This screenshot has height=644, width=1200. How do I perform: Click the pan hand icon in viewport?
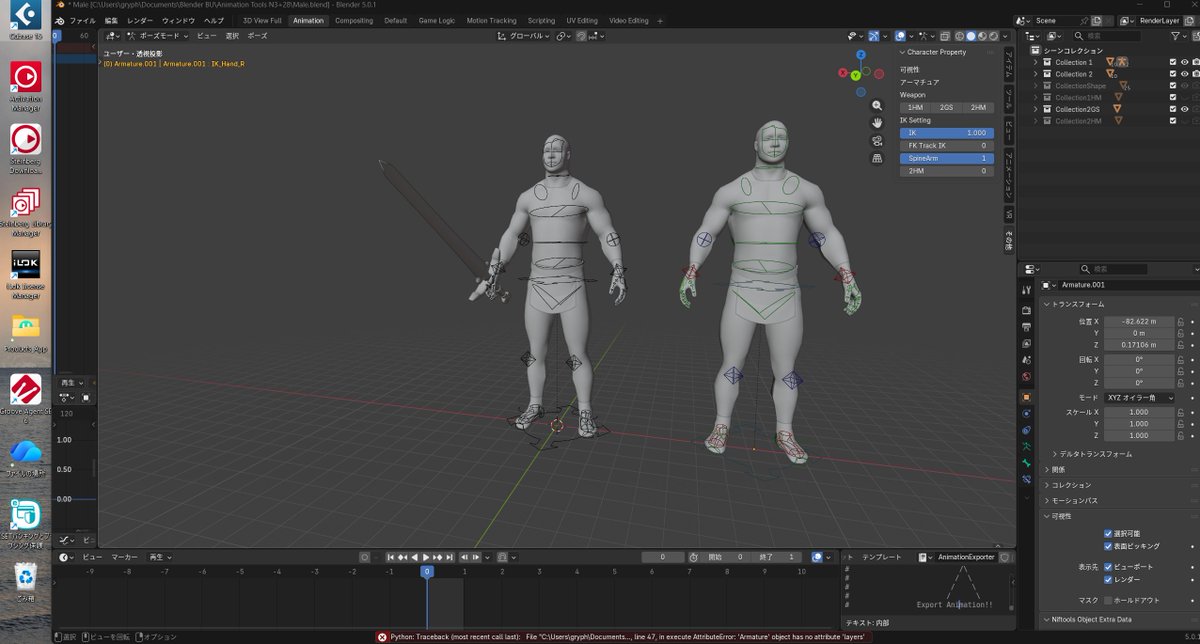[877, 123]
